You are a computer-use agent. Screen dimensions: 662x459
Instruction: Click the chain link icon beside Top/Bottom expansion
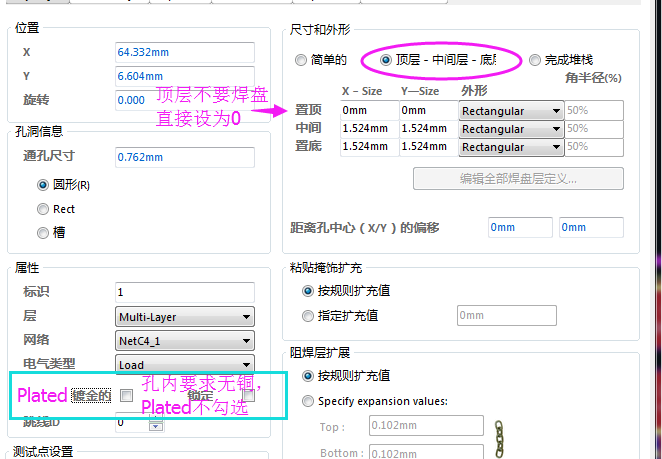(x=493, y=438)
